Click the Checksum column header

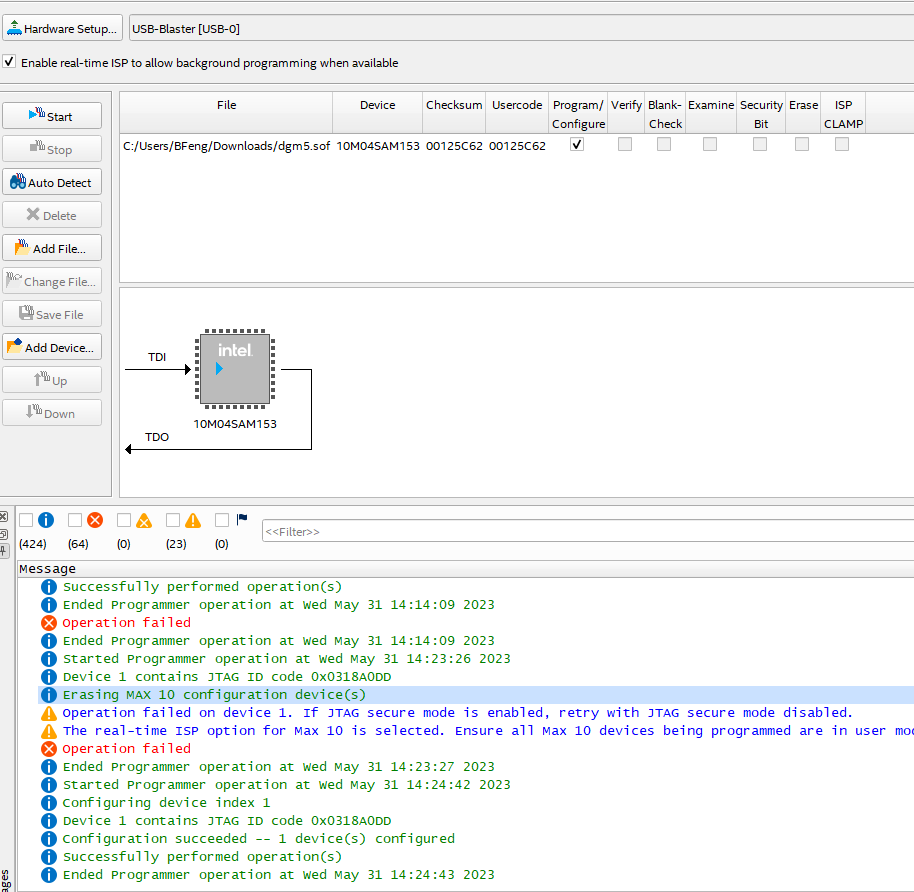click(454, 105)
